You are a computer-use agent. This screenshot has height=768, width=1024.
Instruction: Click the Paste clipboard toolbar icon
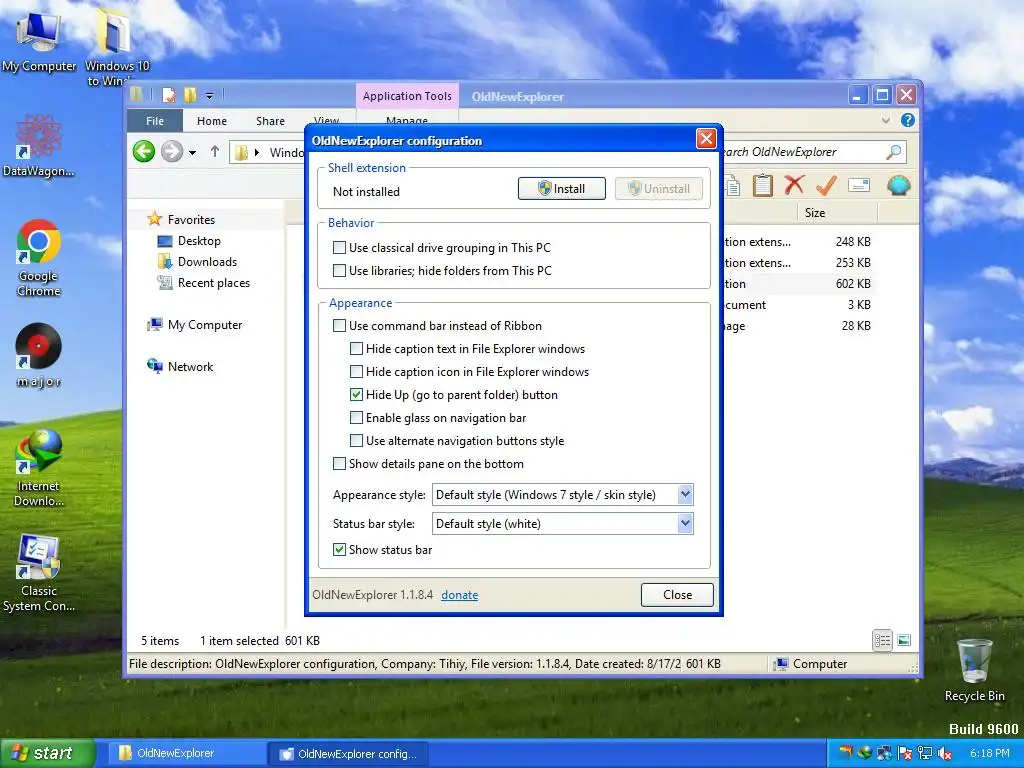pos(762,185)
